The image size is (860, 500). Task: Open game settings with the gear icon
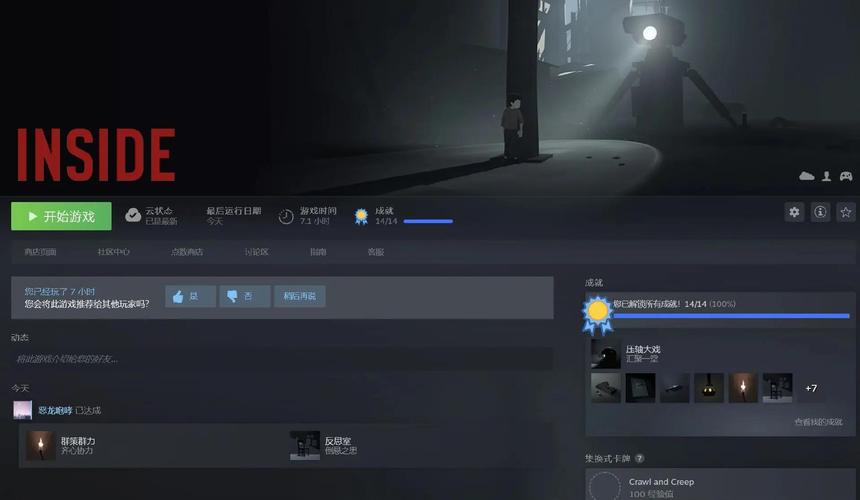point(794,212)
